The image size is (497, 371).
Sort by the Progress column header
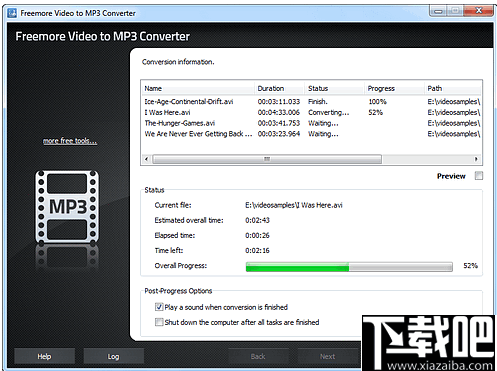[394, 88]
